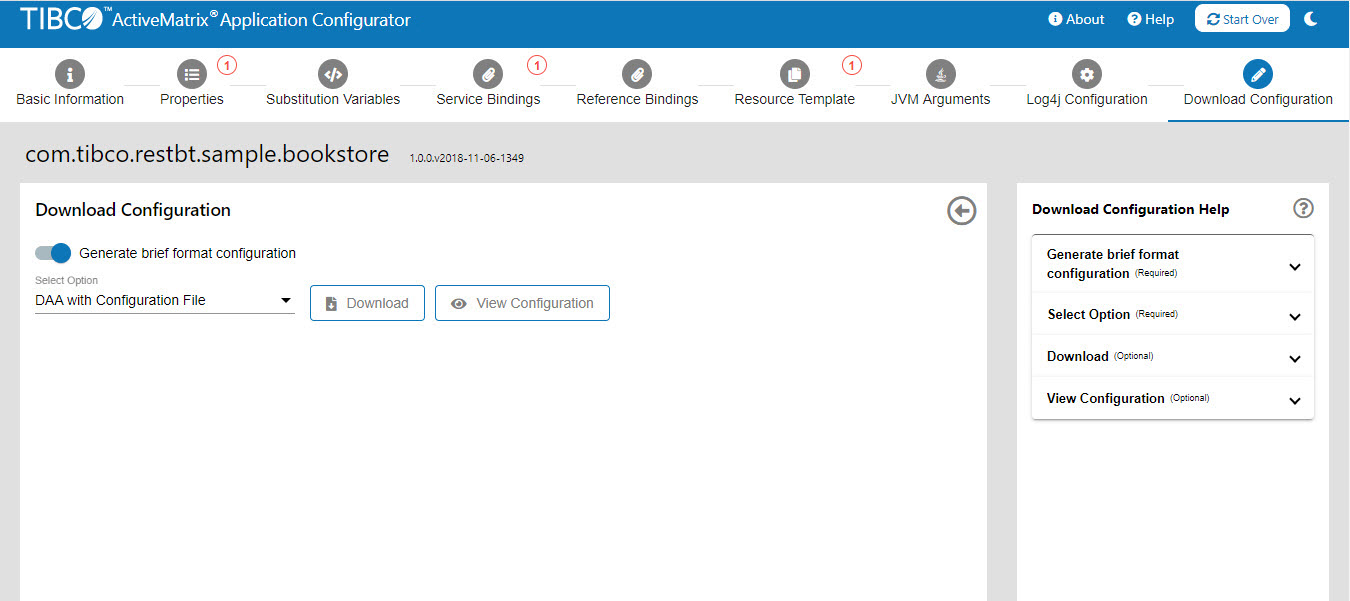Viewport: 1350px width, 601px height.
Task: Go to JVM Arguments tab
Action: click(x=940, y=99)
